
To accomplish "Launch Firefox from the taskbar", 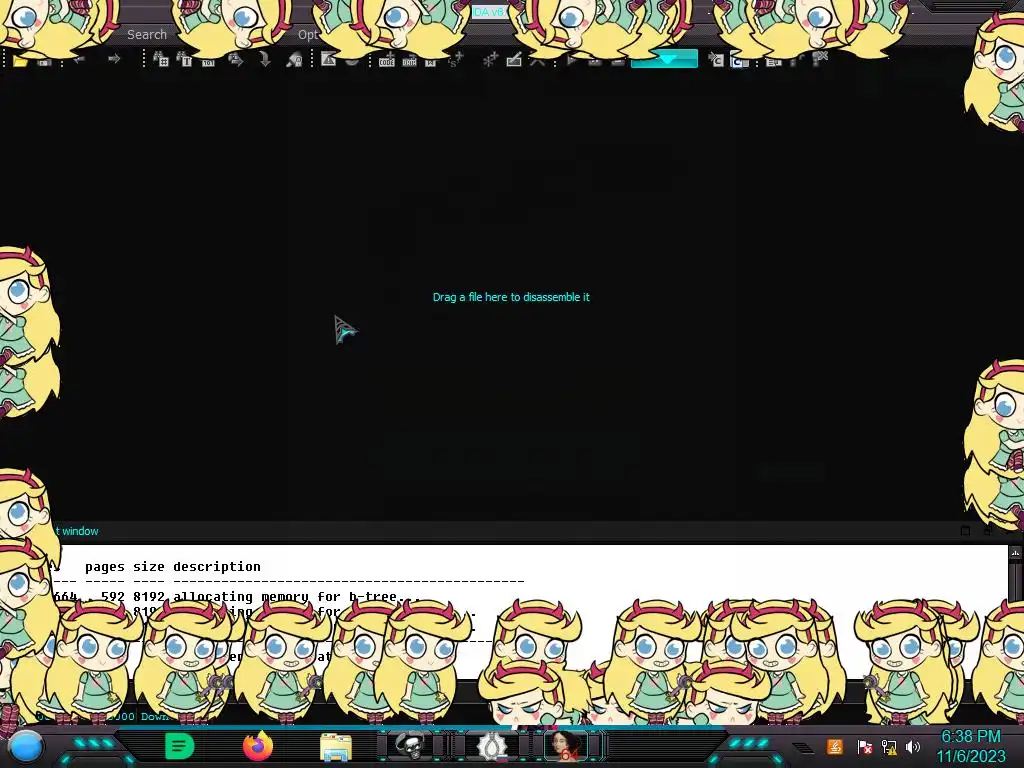I will [258, 746].
